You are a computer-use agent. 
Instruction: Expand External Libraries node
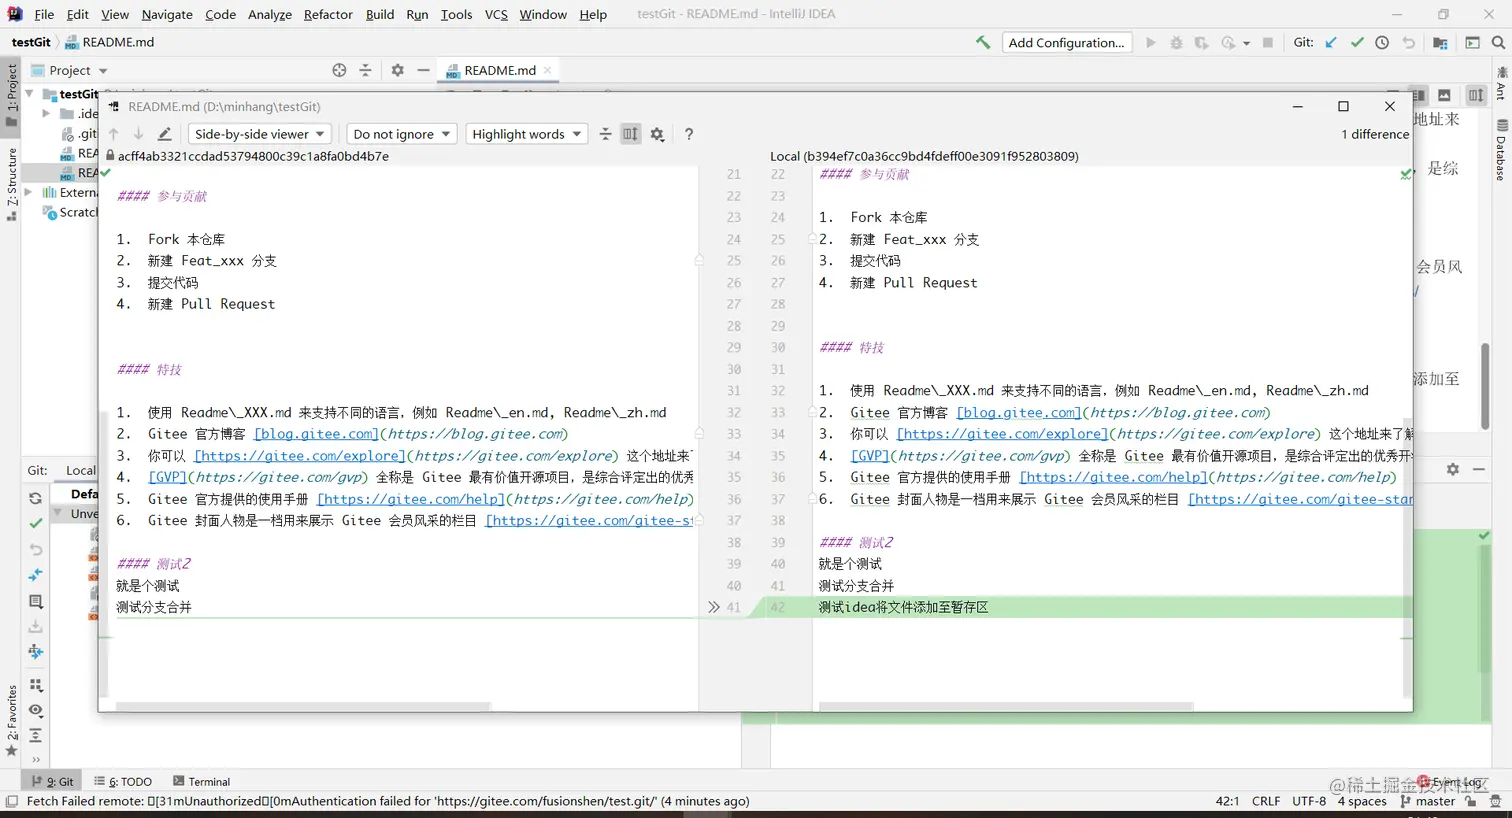coord(29,192)
